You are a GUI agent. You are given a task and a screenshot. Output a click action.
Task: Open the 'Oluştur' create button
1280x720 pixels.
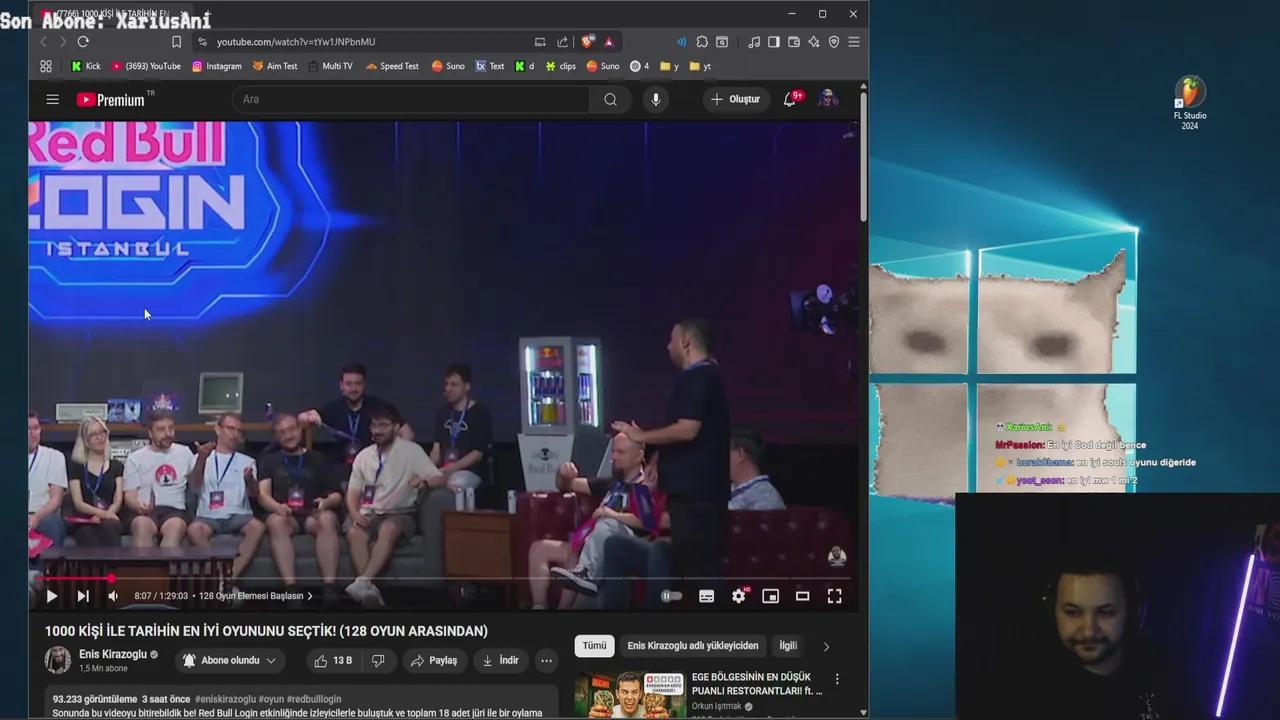click(736, 99)
